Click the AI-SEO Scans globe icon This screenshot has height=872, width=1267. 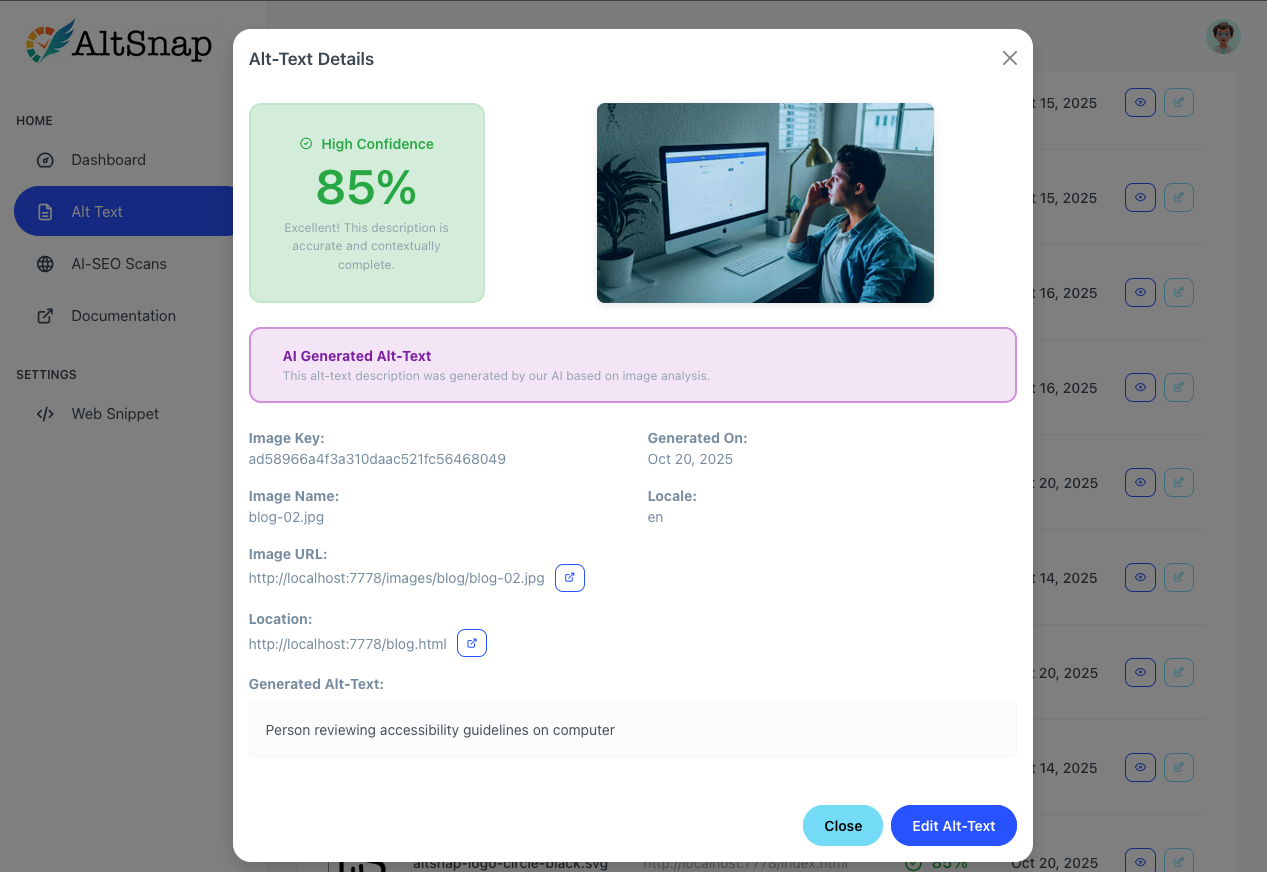45,263
